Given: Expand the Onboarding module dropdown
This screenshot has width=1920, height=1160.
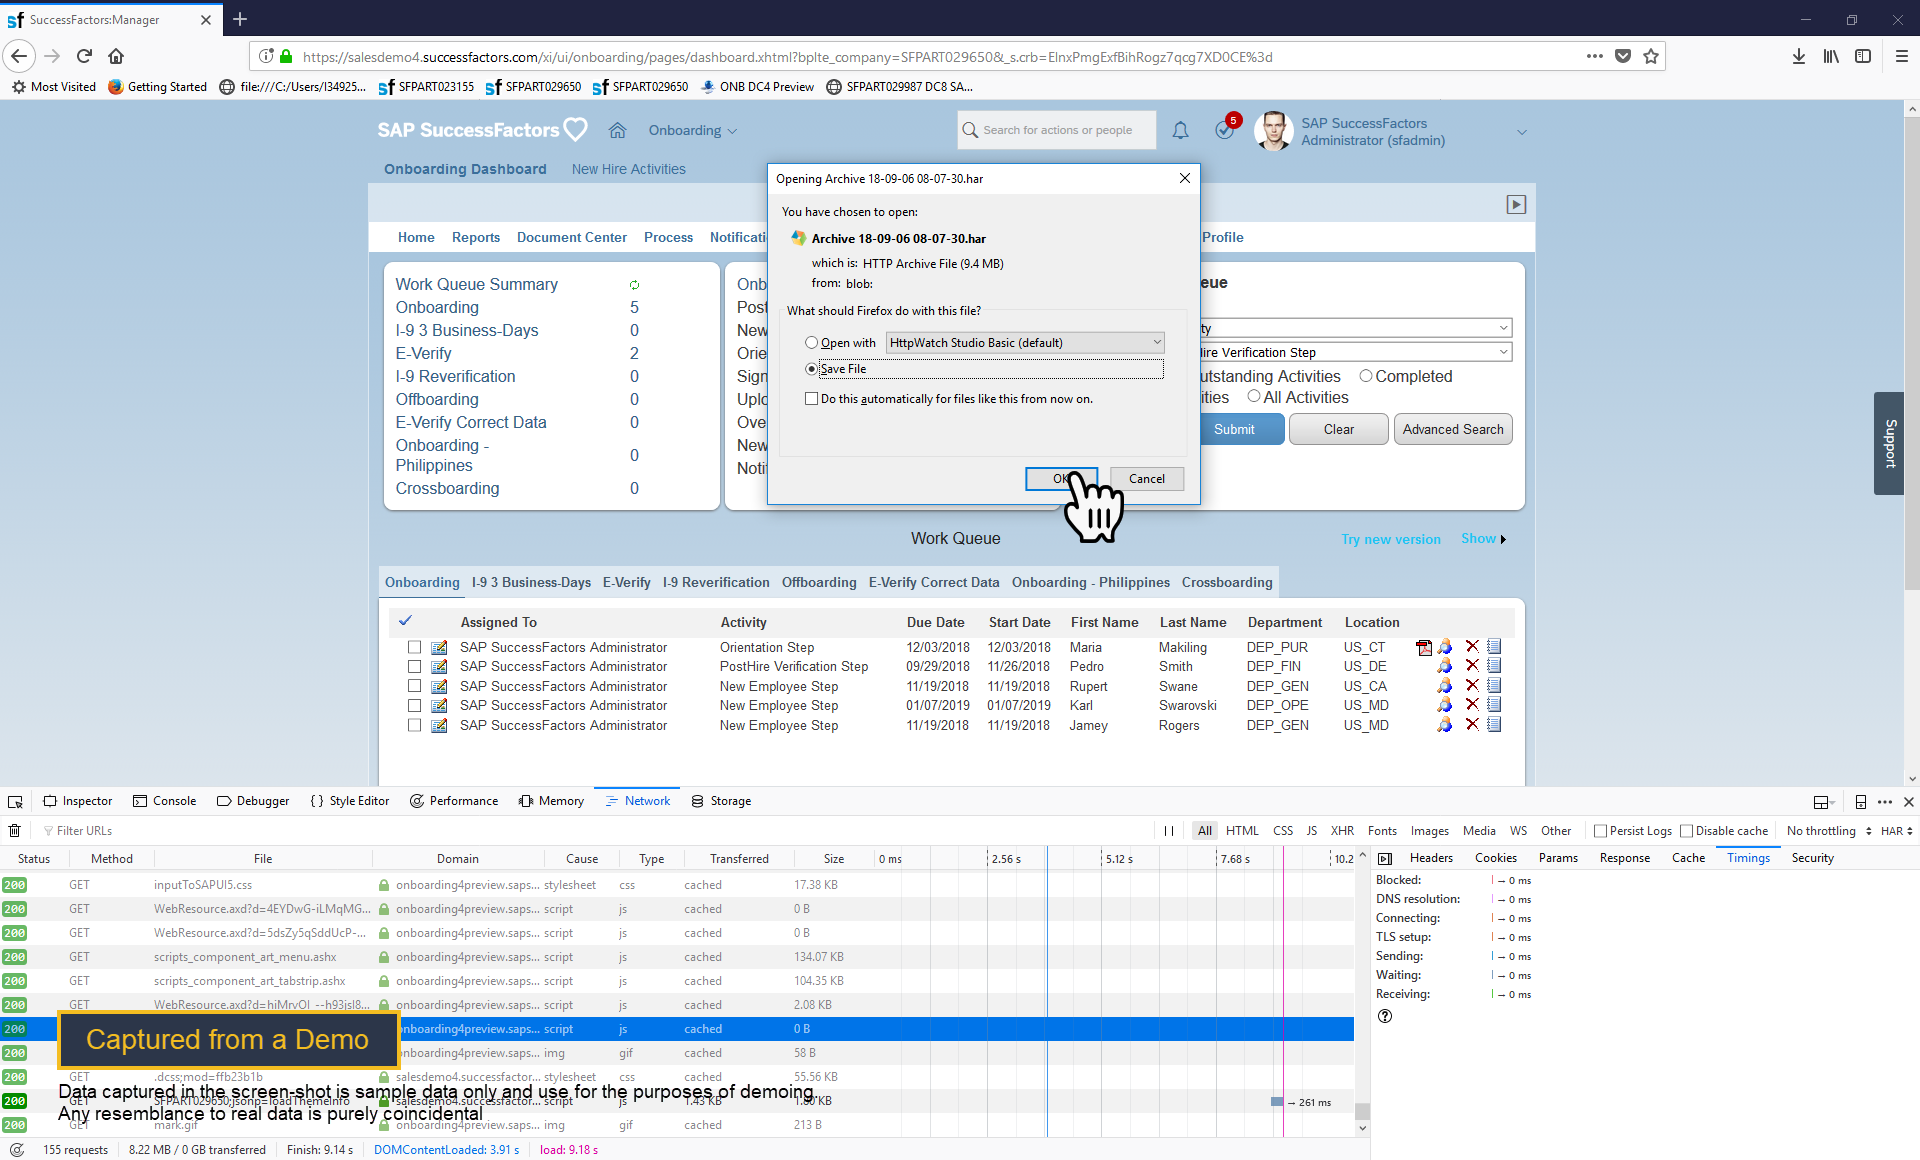Looking at the screenshot, I should (692, 131).
